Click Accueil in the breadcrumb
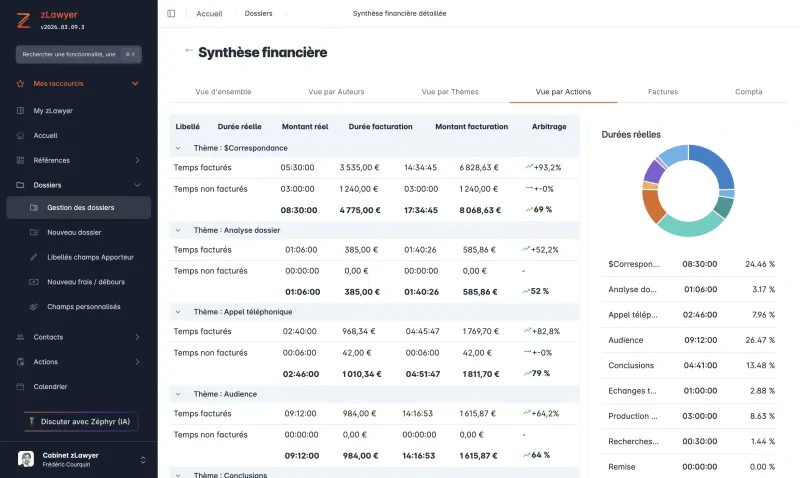The width and height of the screenshot is (800, 478). pos(209,14)
